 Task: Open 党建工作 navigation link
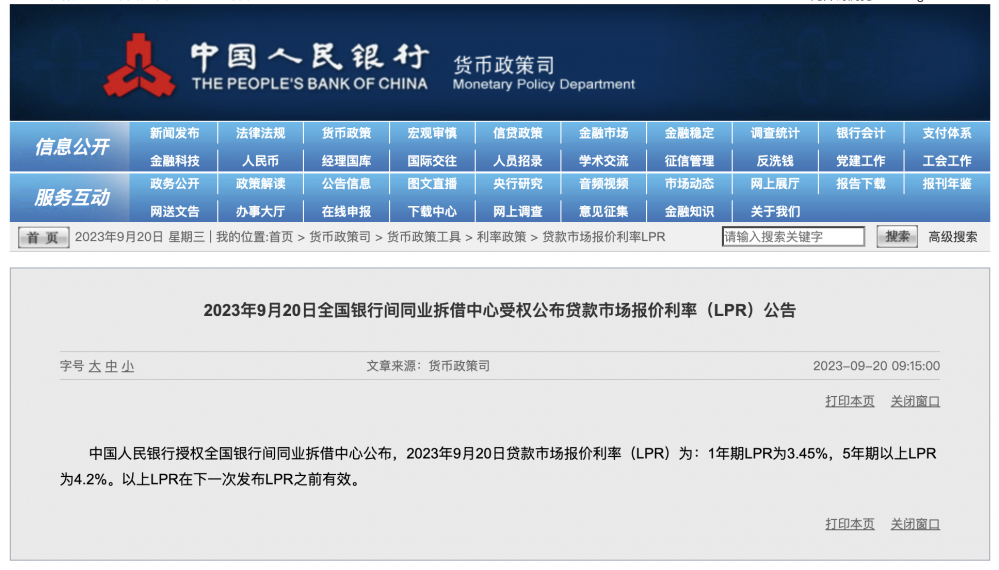pyautogui.click(x=861, y=161)
